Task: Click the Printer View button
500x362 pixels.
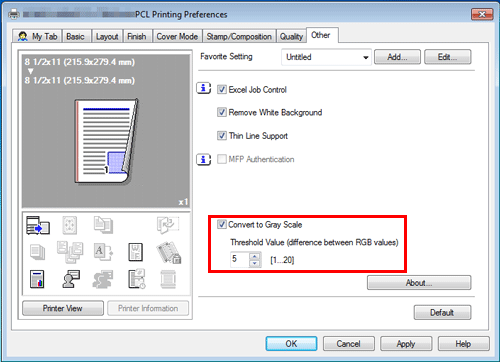Action: pyautogui.click(x=63, y=308)
